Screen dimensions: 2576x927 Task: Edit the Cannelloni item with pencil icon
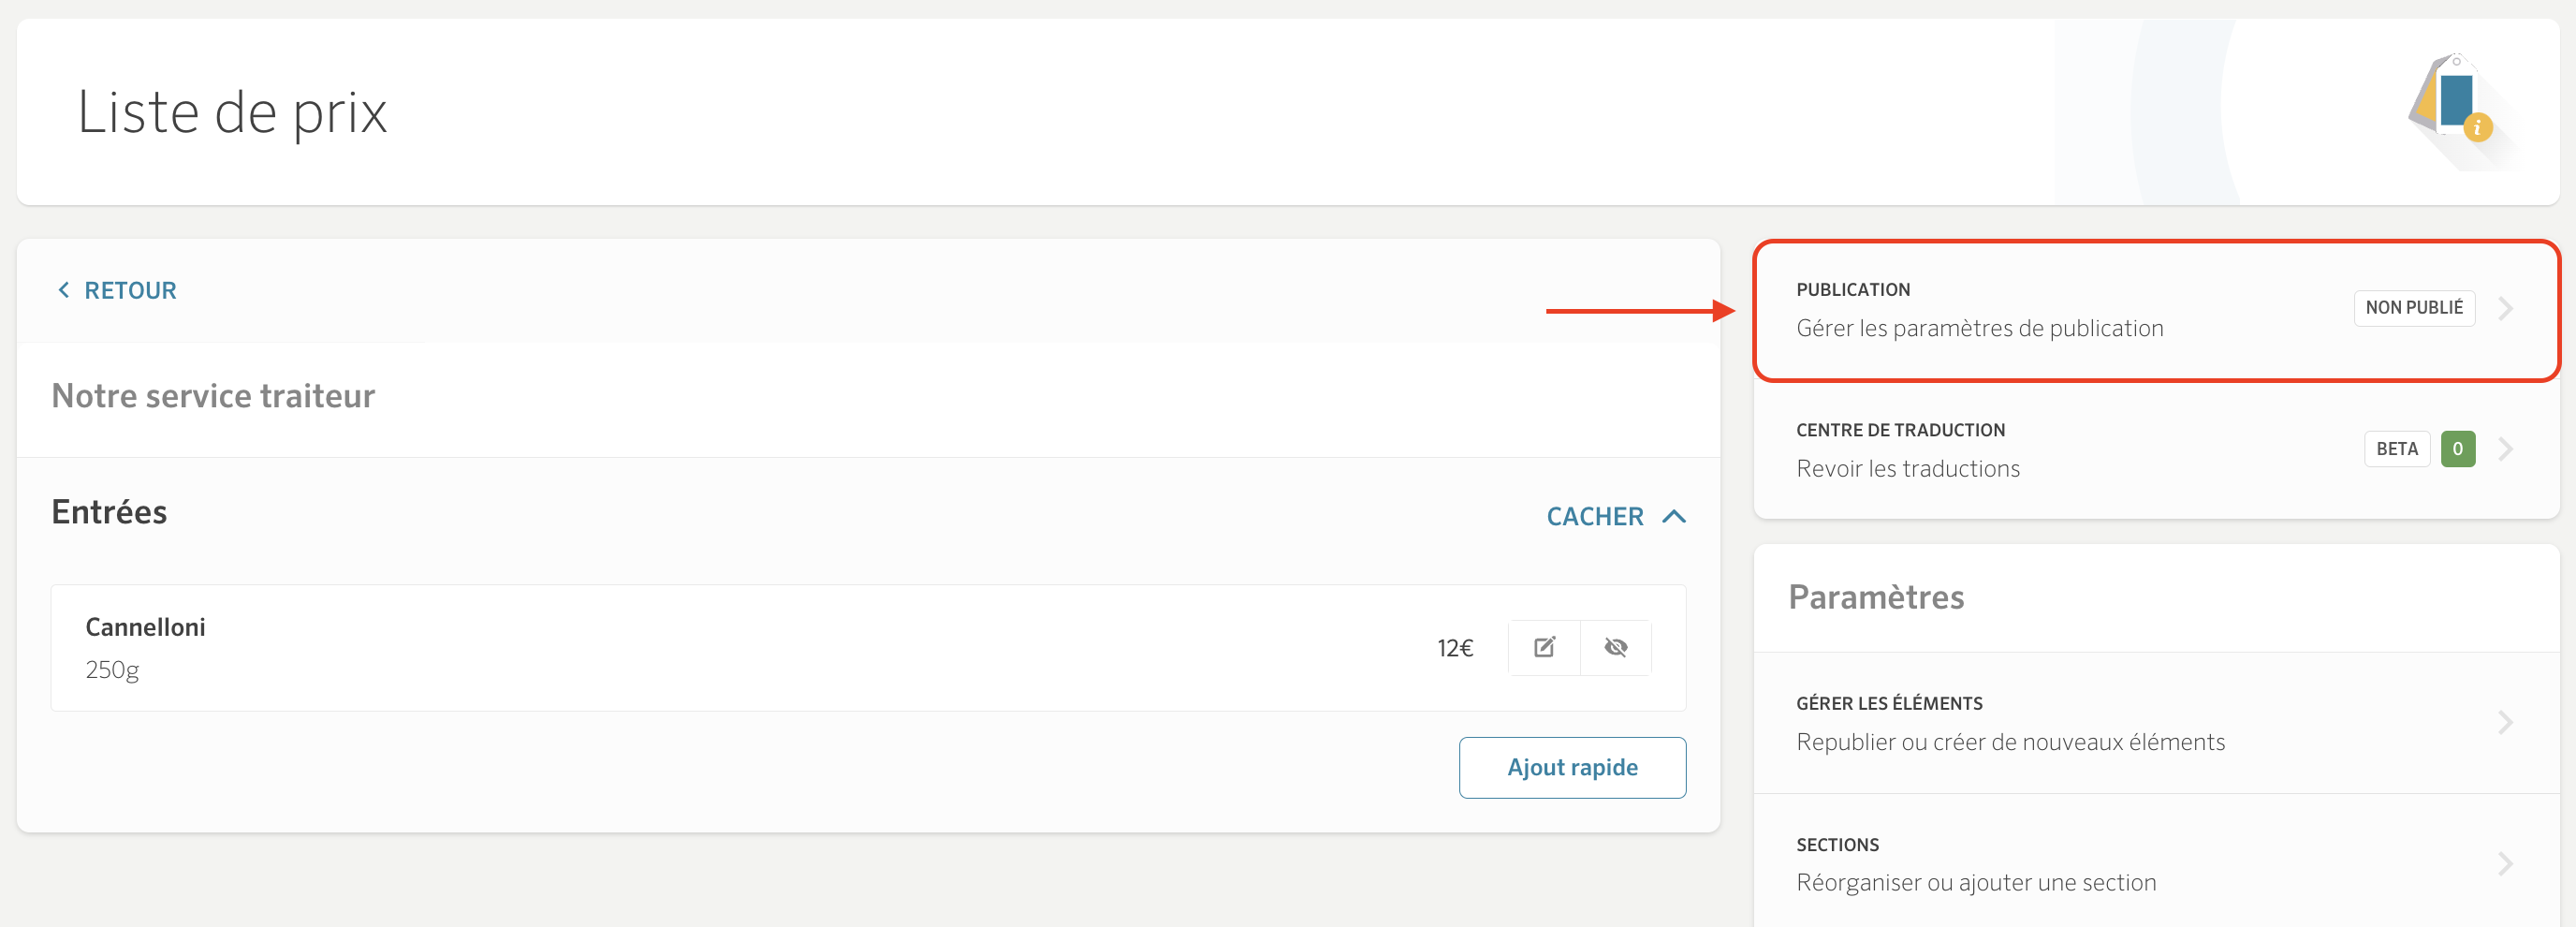coord(1544,648)
